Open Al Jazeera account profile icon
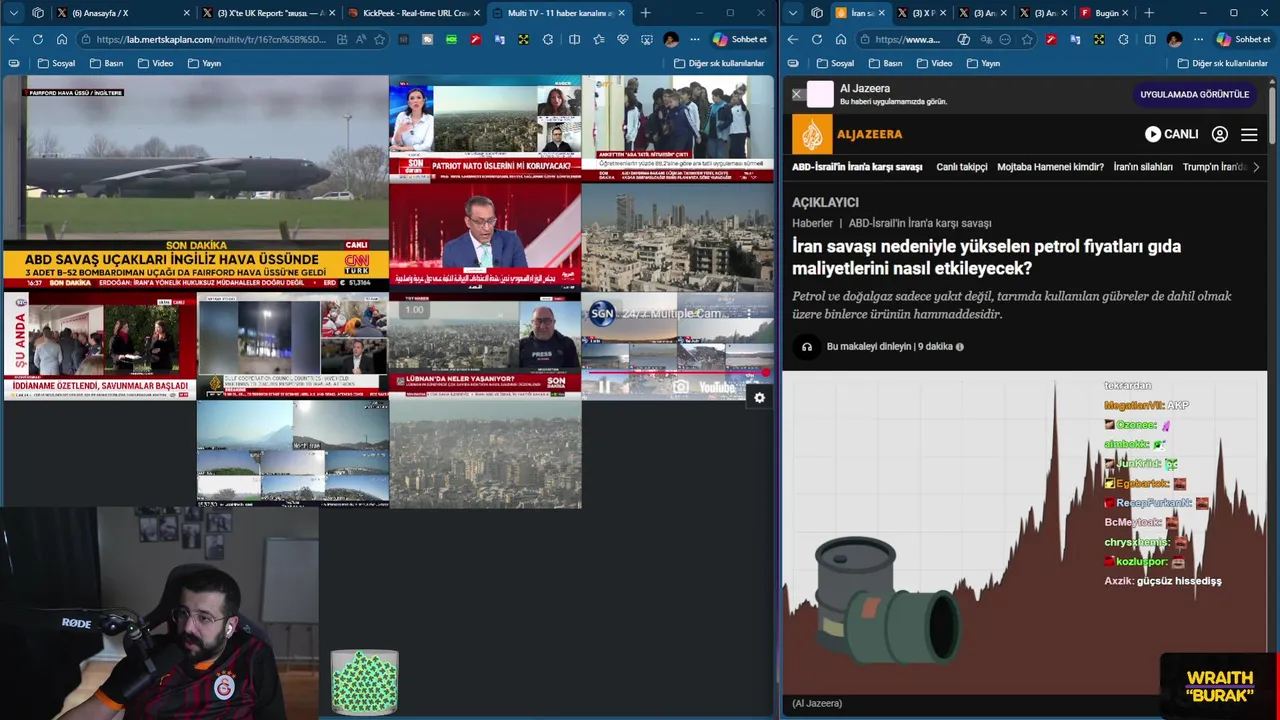1280x720 pixels. point(1220,134)
